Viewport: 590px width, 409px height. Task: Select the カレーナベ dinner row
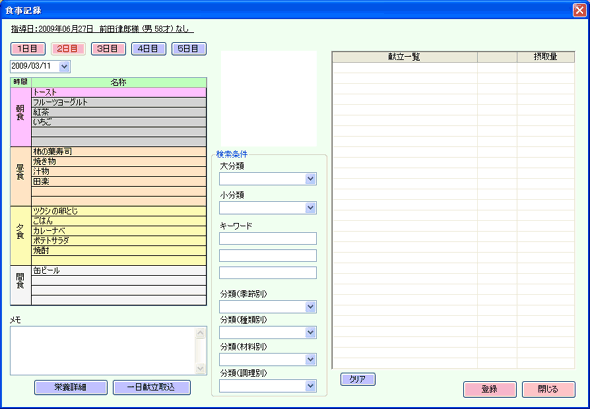click(119, 231)
